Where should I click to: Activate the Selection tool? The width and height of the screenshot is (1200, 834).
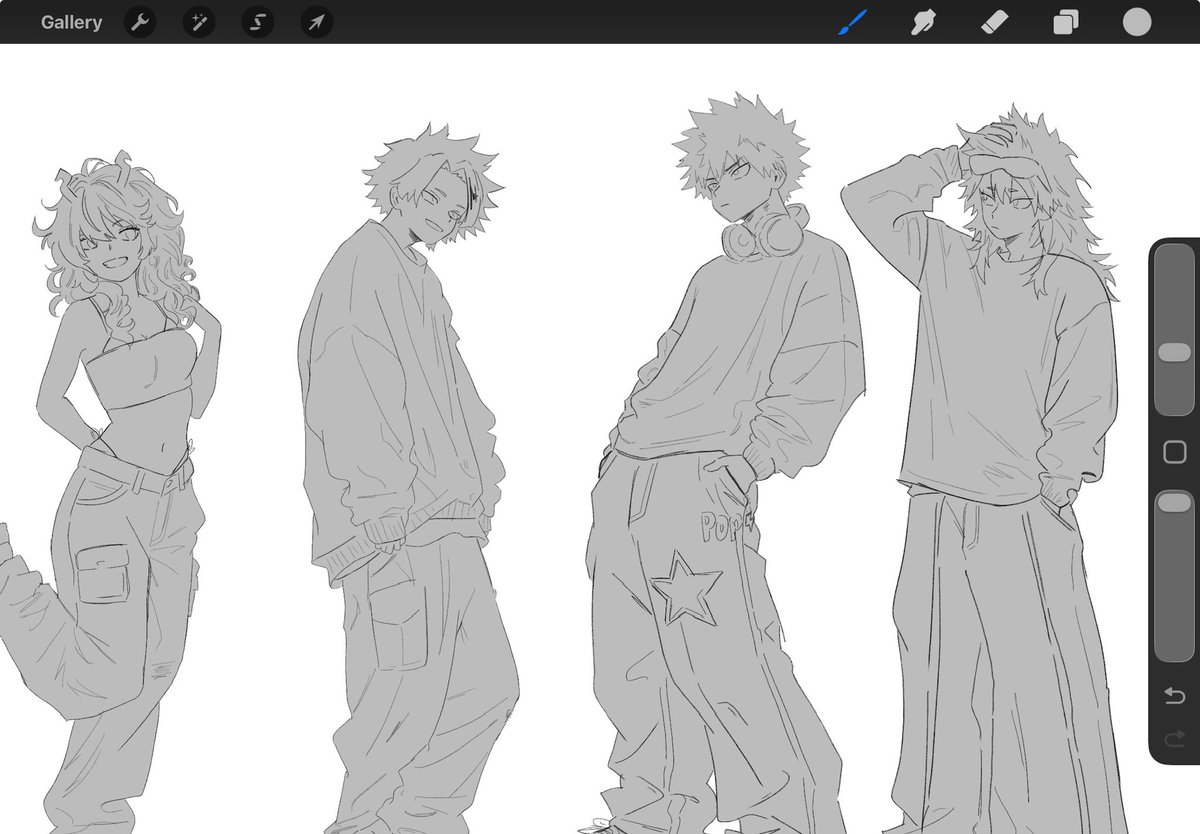pyautogui.click(x=258, y=22)
